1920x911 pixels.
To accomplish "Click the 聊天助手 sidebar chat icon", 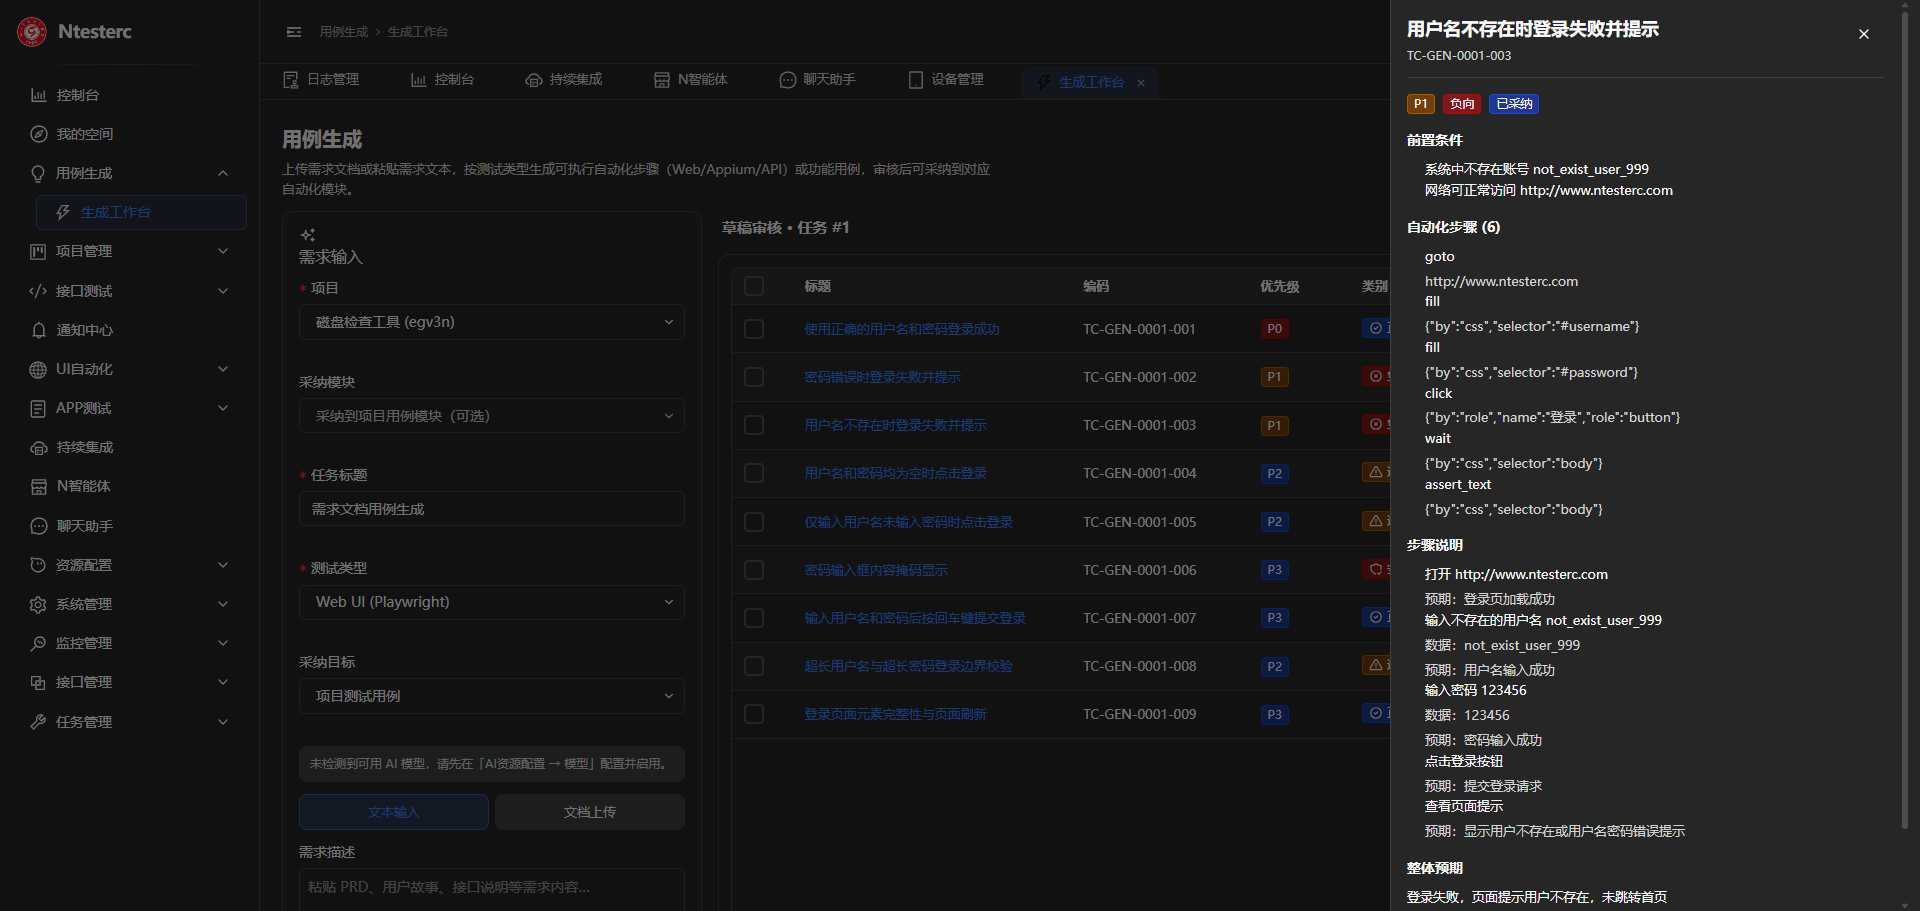I will [39, 526].
